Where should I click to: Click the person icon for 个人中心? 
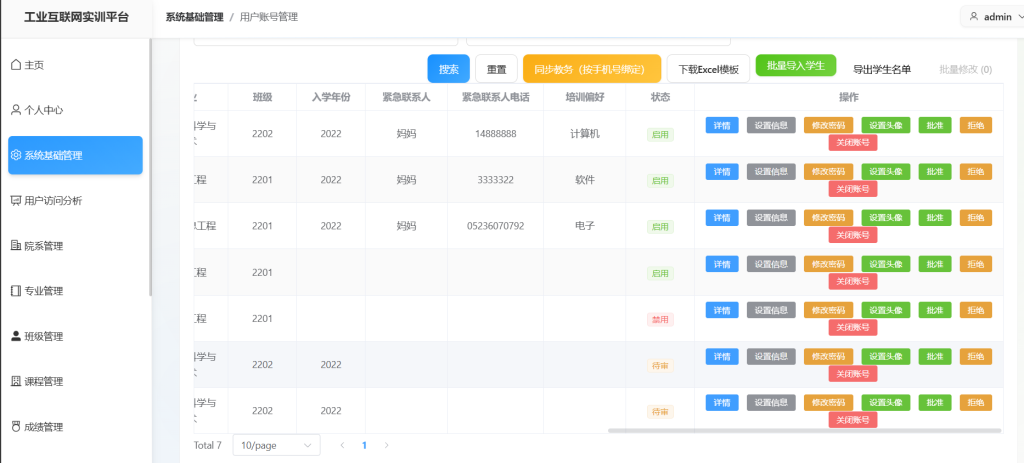[x=16, y=110]
